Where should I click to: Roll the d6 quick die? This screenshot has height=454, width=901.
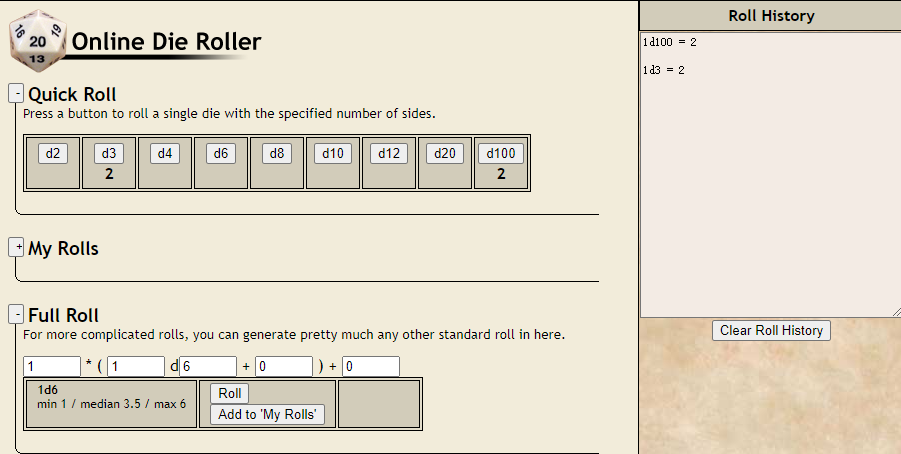221,153
